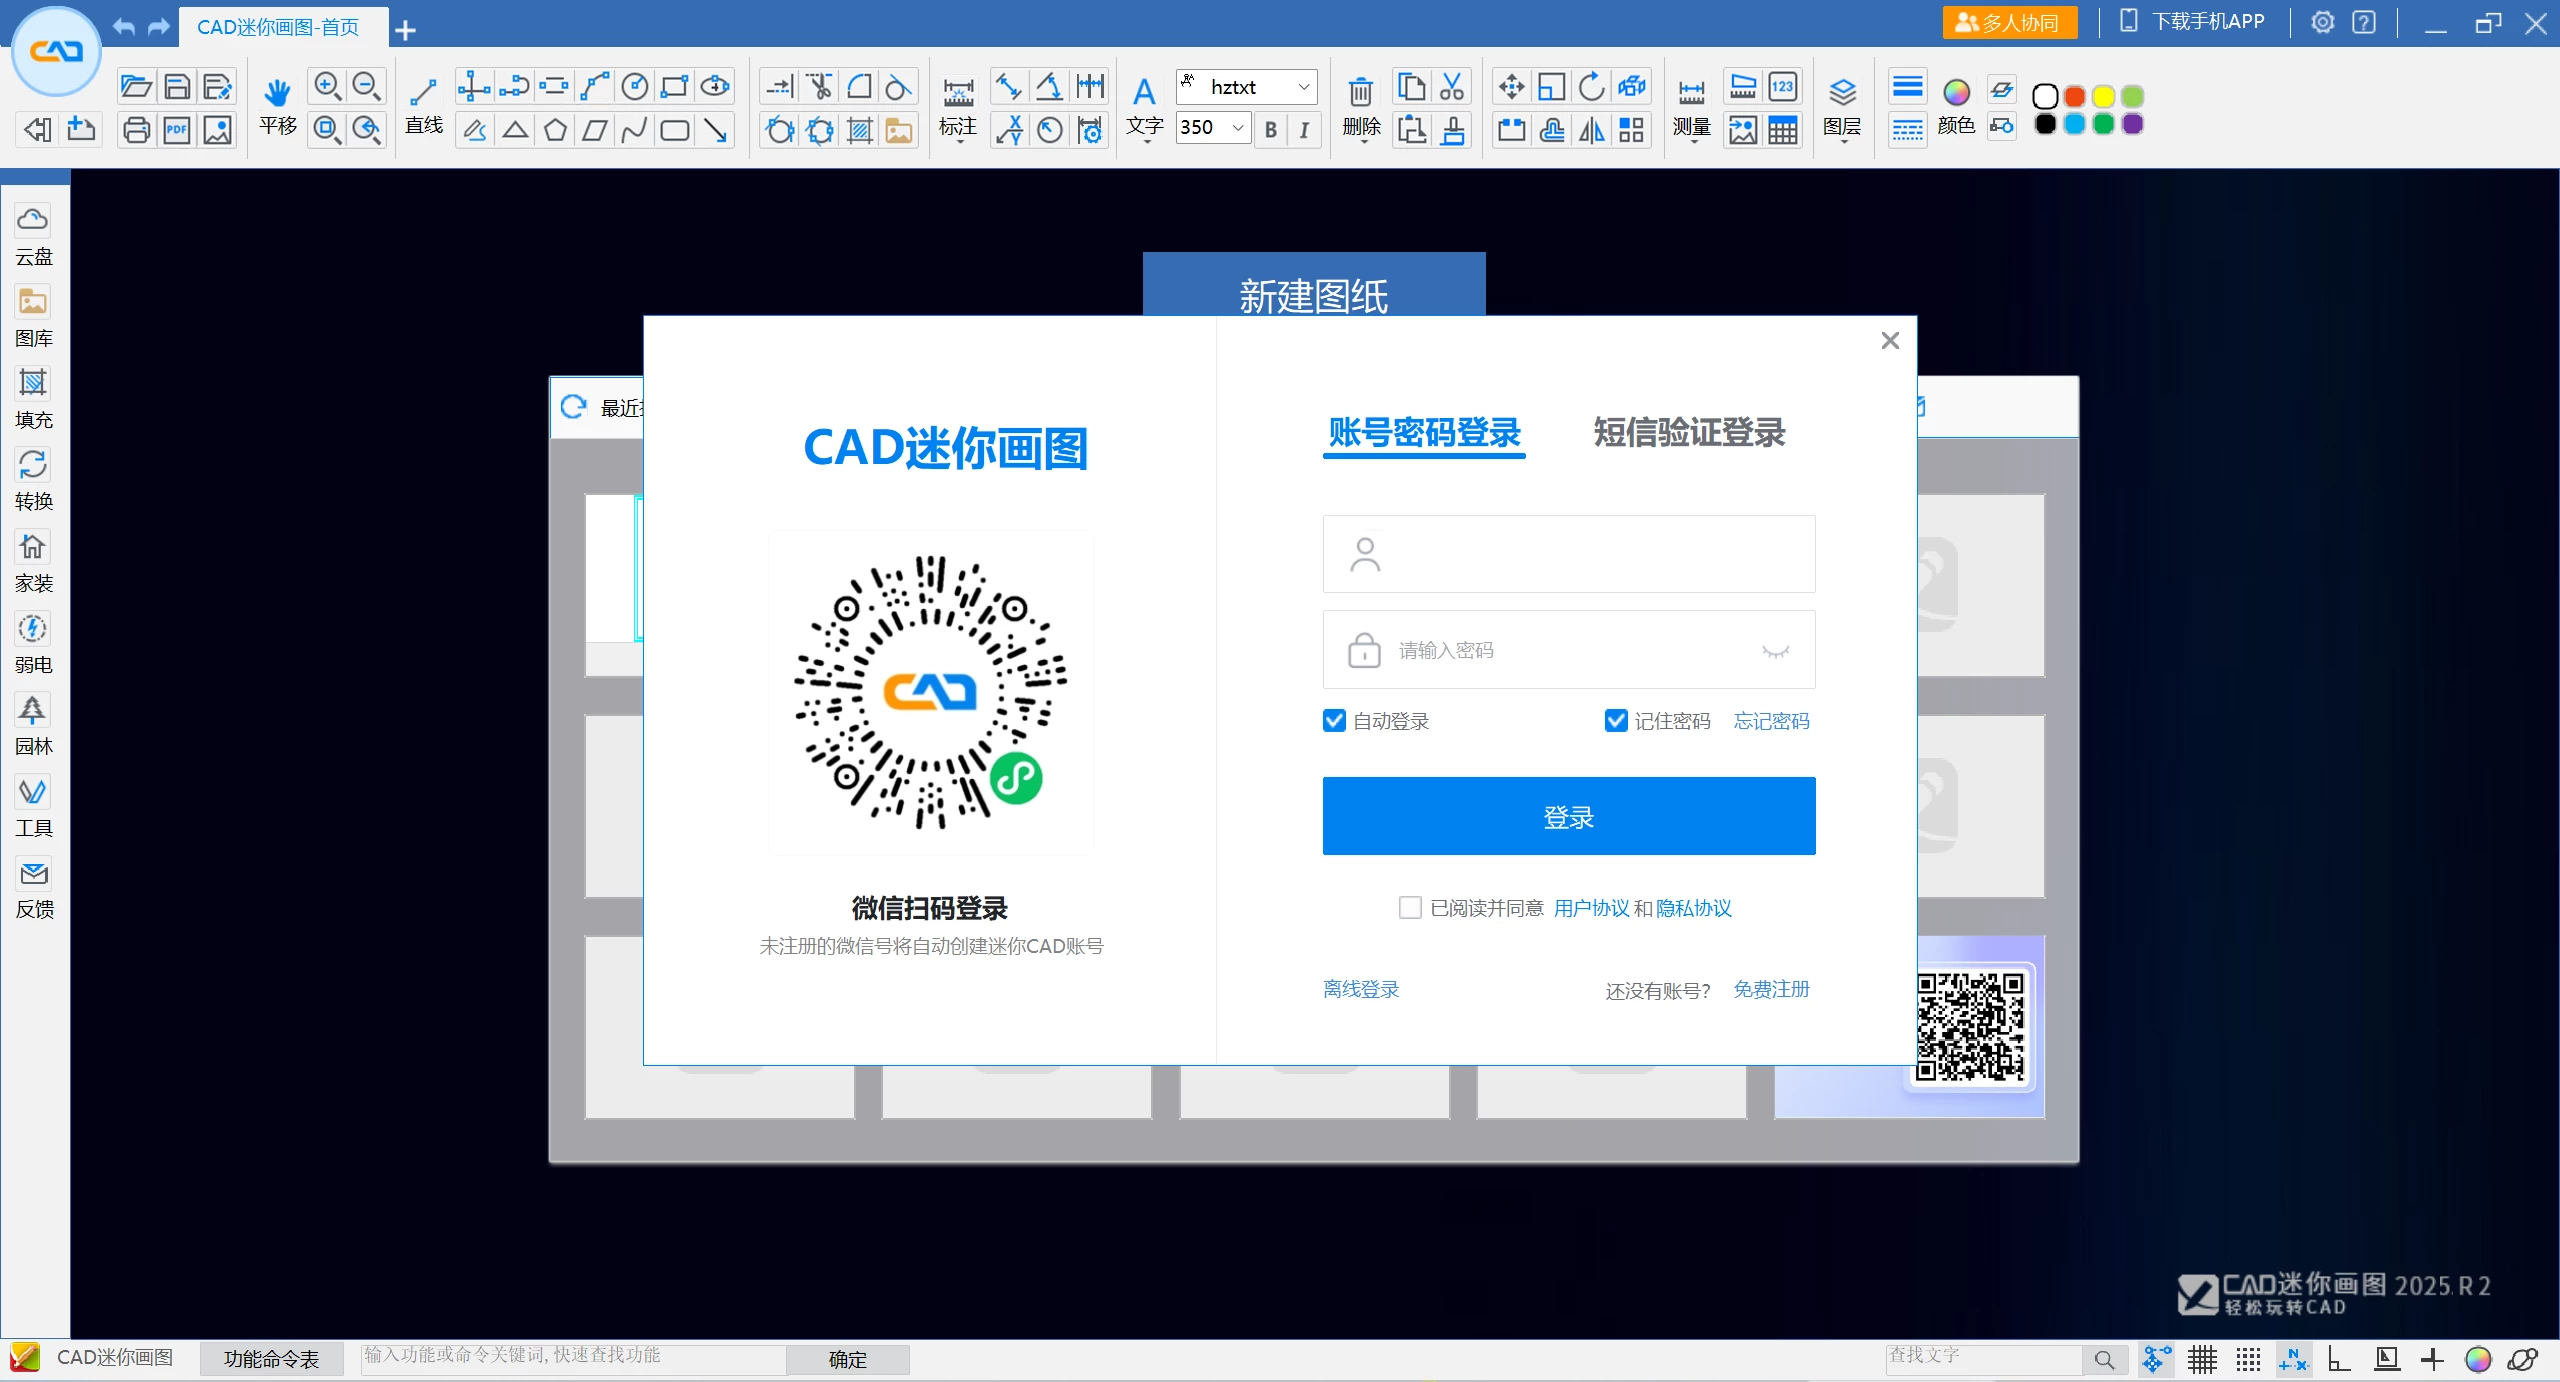Viewport: 2560px width, 1382px height.
Task: Click the blue 登录 button
Action: pos(1568,816)
